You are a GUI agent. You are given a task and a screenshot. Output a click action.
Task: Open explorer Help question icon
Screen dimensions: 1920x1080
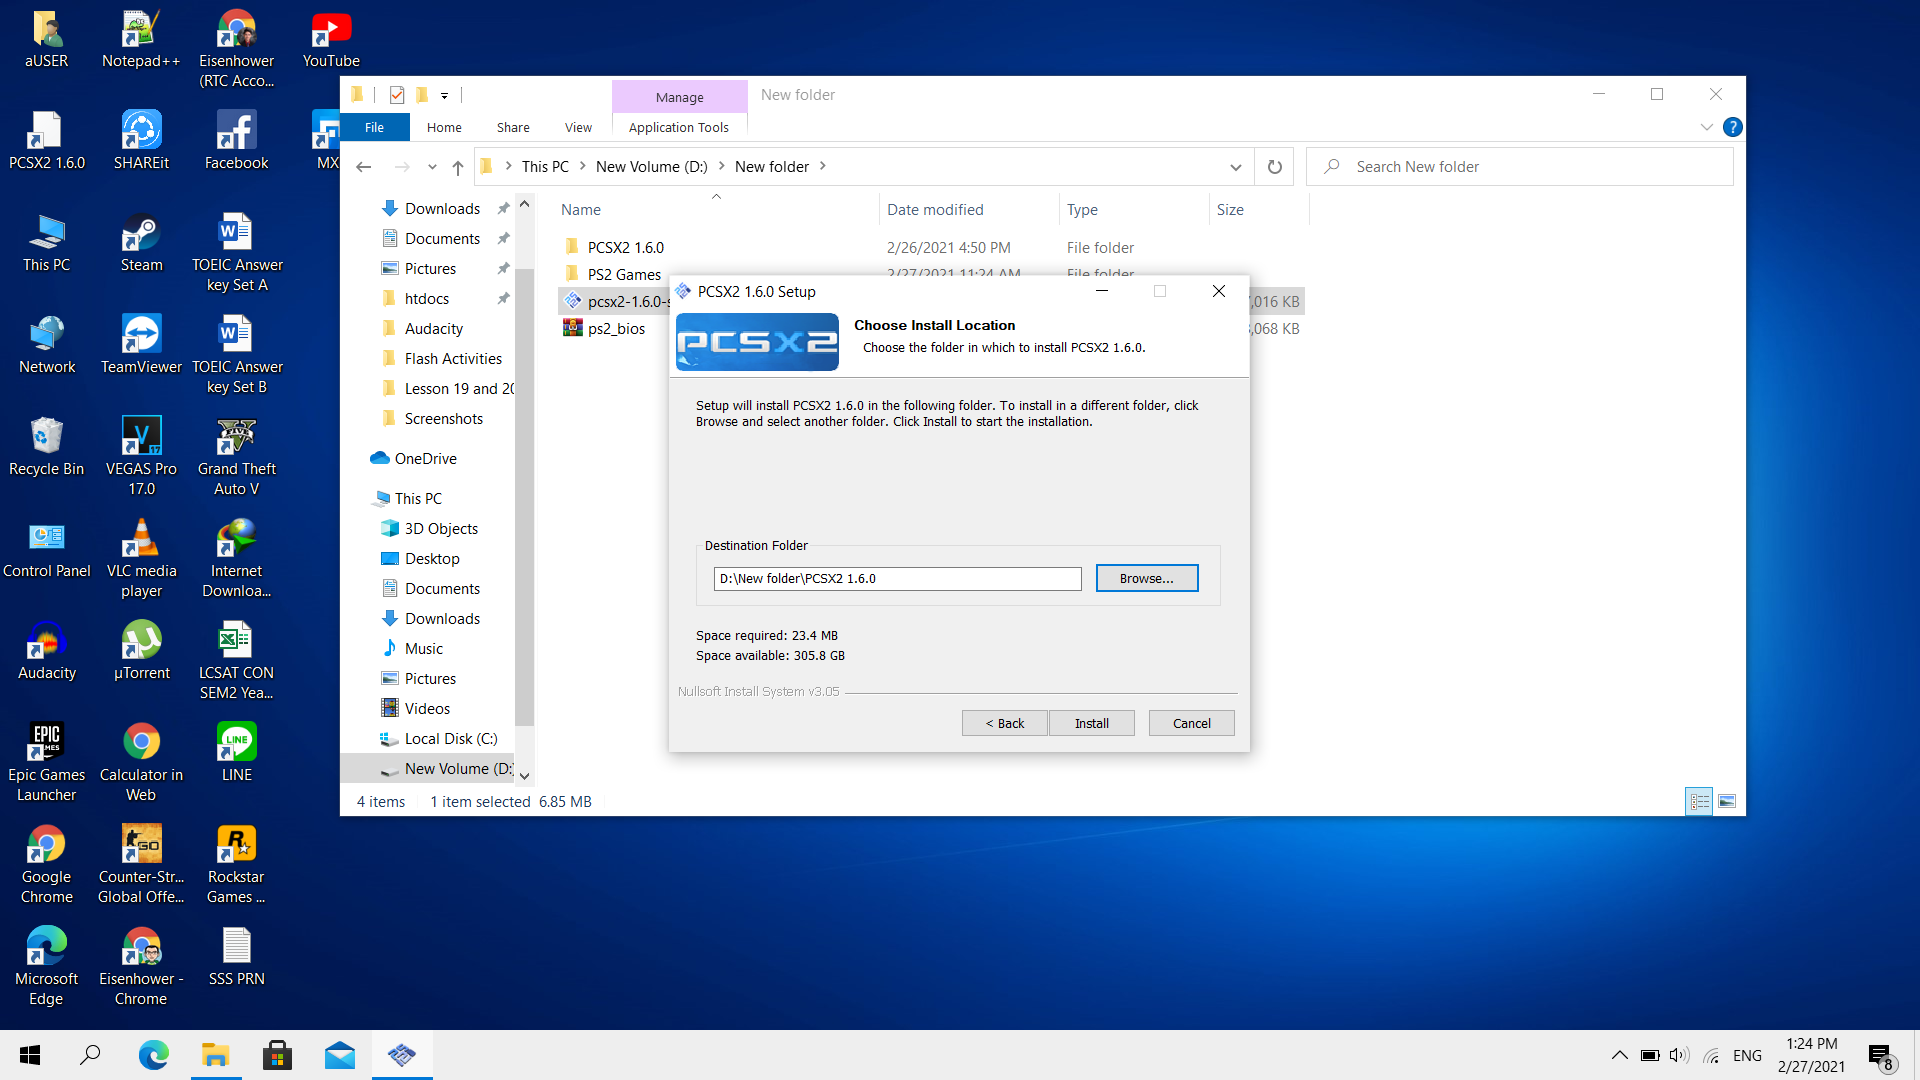pyautogui.click(x=1733, y=127)
